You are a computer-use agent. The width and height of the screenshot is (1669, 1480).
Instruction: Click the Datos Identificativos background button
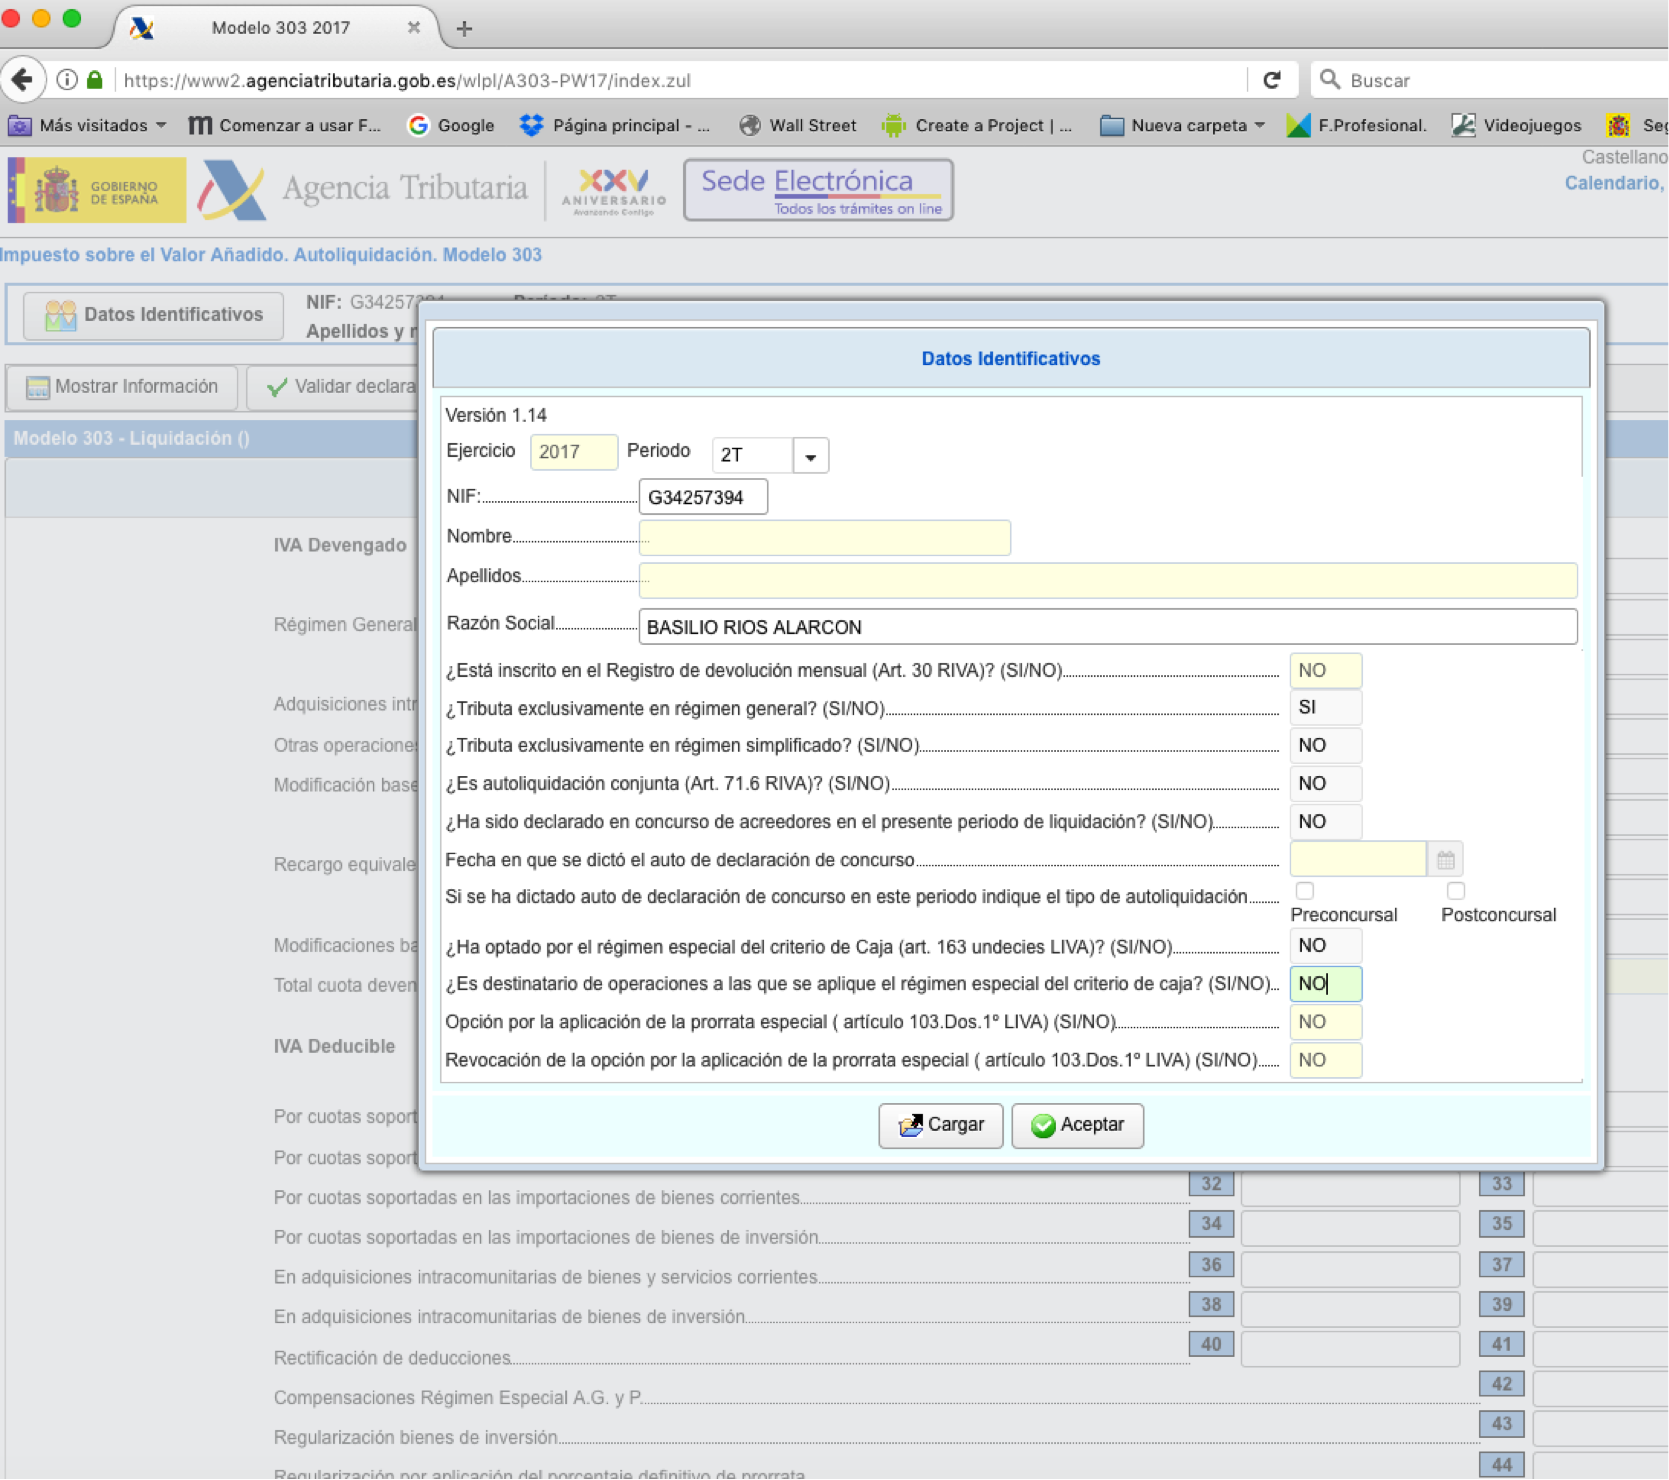tap(153, 315)
